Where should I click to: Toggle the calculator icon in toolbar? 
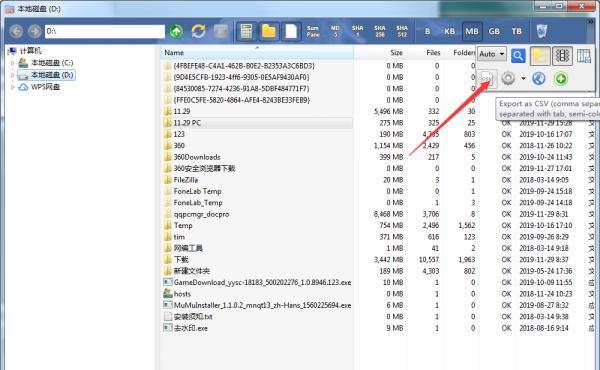(246, 31)
